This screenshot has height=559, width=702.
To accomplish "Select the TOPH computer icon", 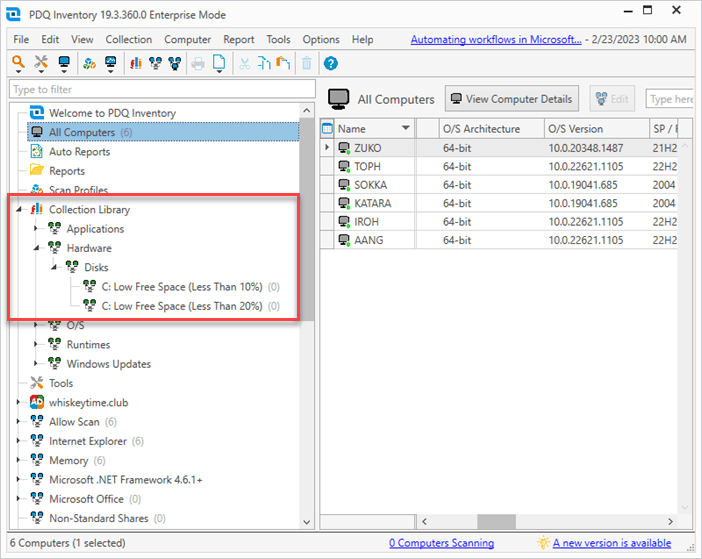I will point(343,166).
